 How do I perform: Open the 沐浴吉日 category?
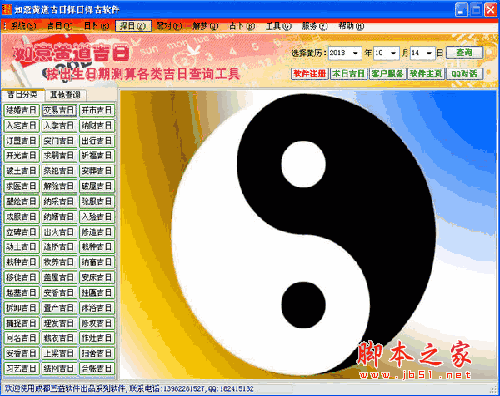pyautogui.click(x=97, y=308)
